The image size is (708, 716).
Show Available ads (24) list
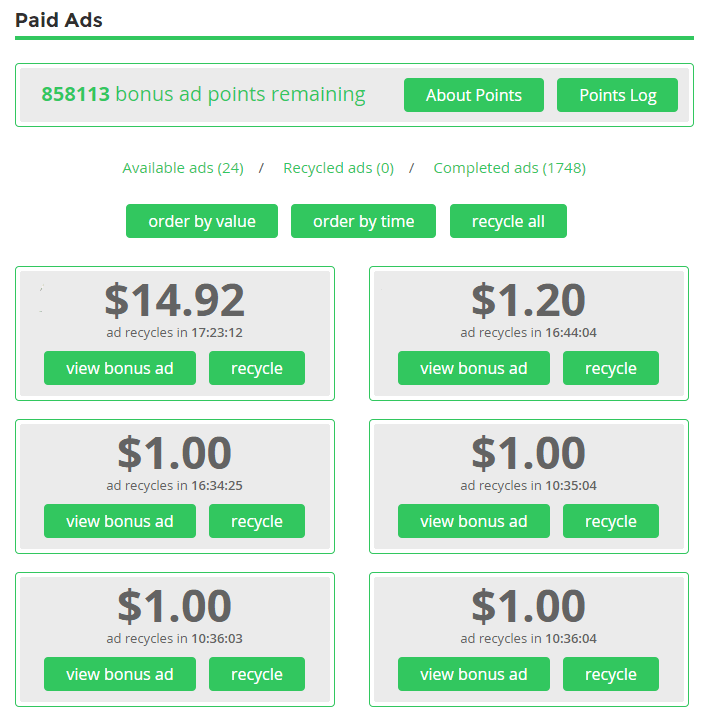point(183,168)
